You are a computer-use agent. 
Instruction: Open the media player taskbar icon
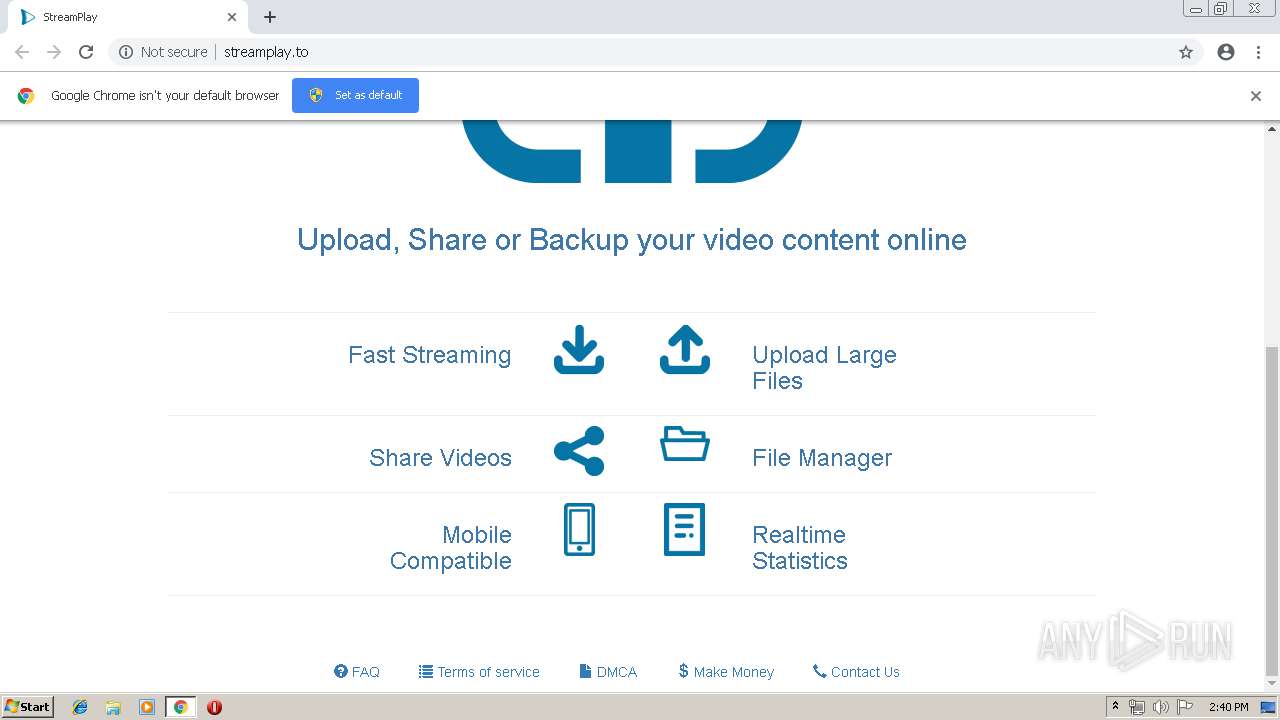[x=146, y=707]
